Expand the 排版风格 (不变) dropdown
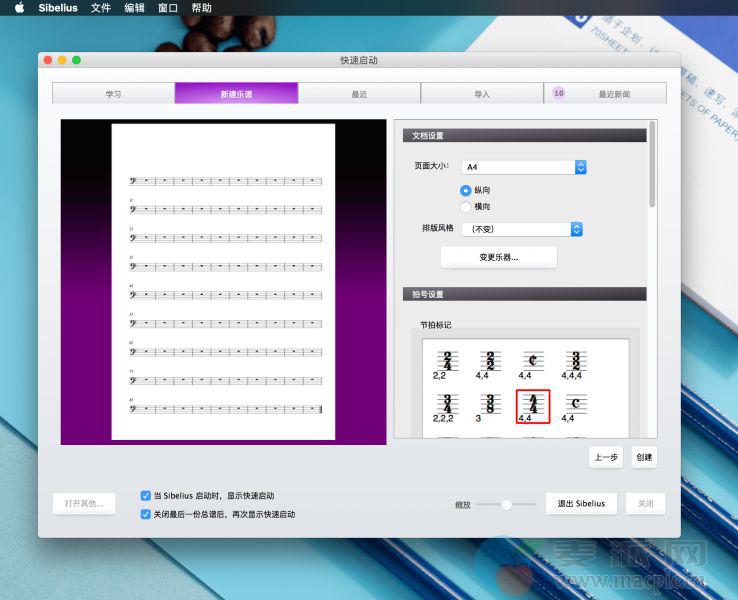 coord(522,229)
